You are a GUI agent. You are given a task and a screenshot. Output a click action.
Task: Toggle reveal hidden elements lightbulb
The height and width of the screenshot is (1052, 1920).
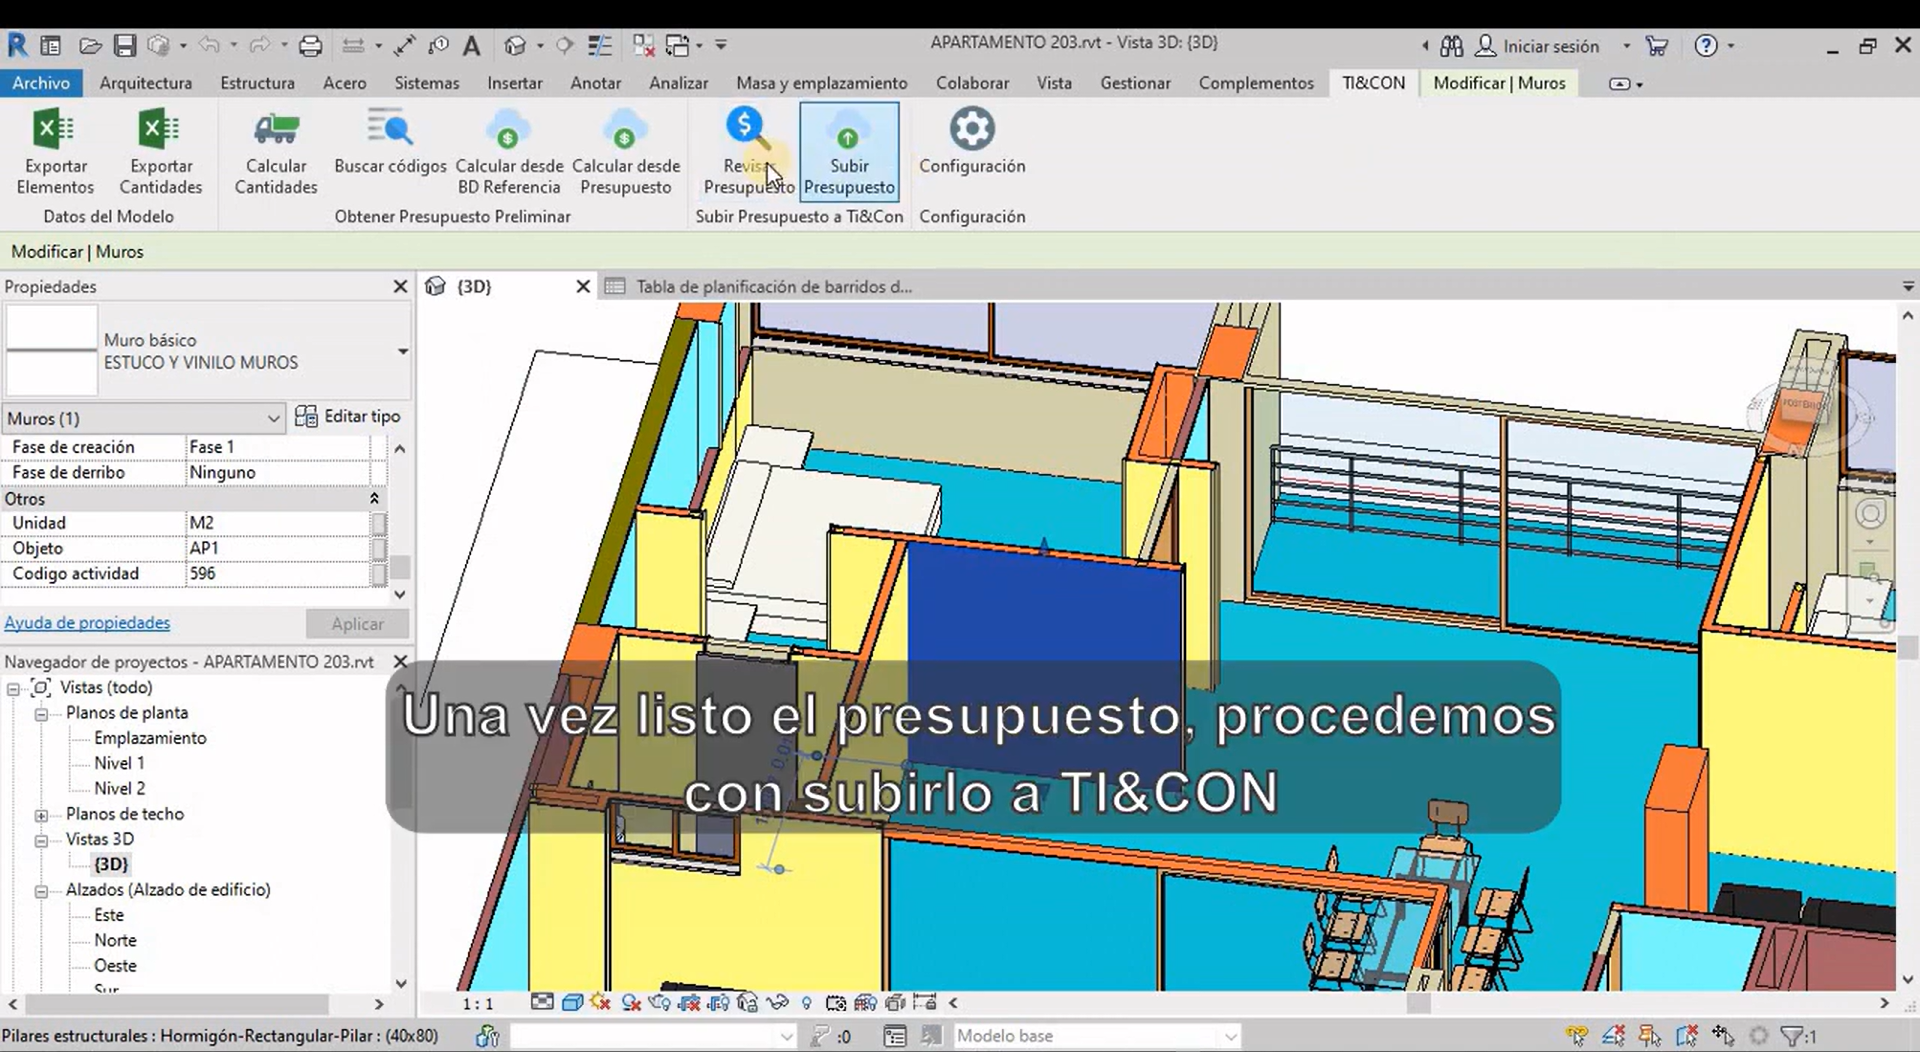tap(806, 1002)
